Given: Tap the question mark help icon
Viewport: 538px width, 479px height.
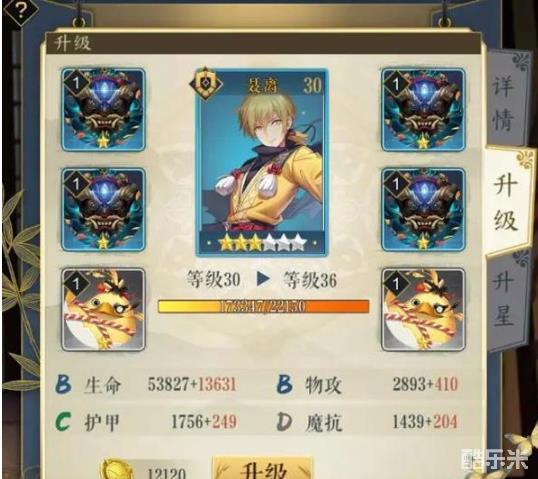Looking at the screenshot, I should point(21,11).
